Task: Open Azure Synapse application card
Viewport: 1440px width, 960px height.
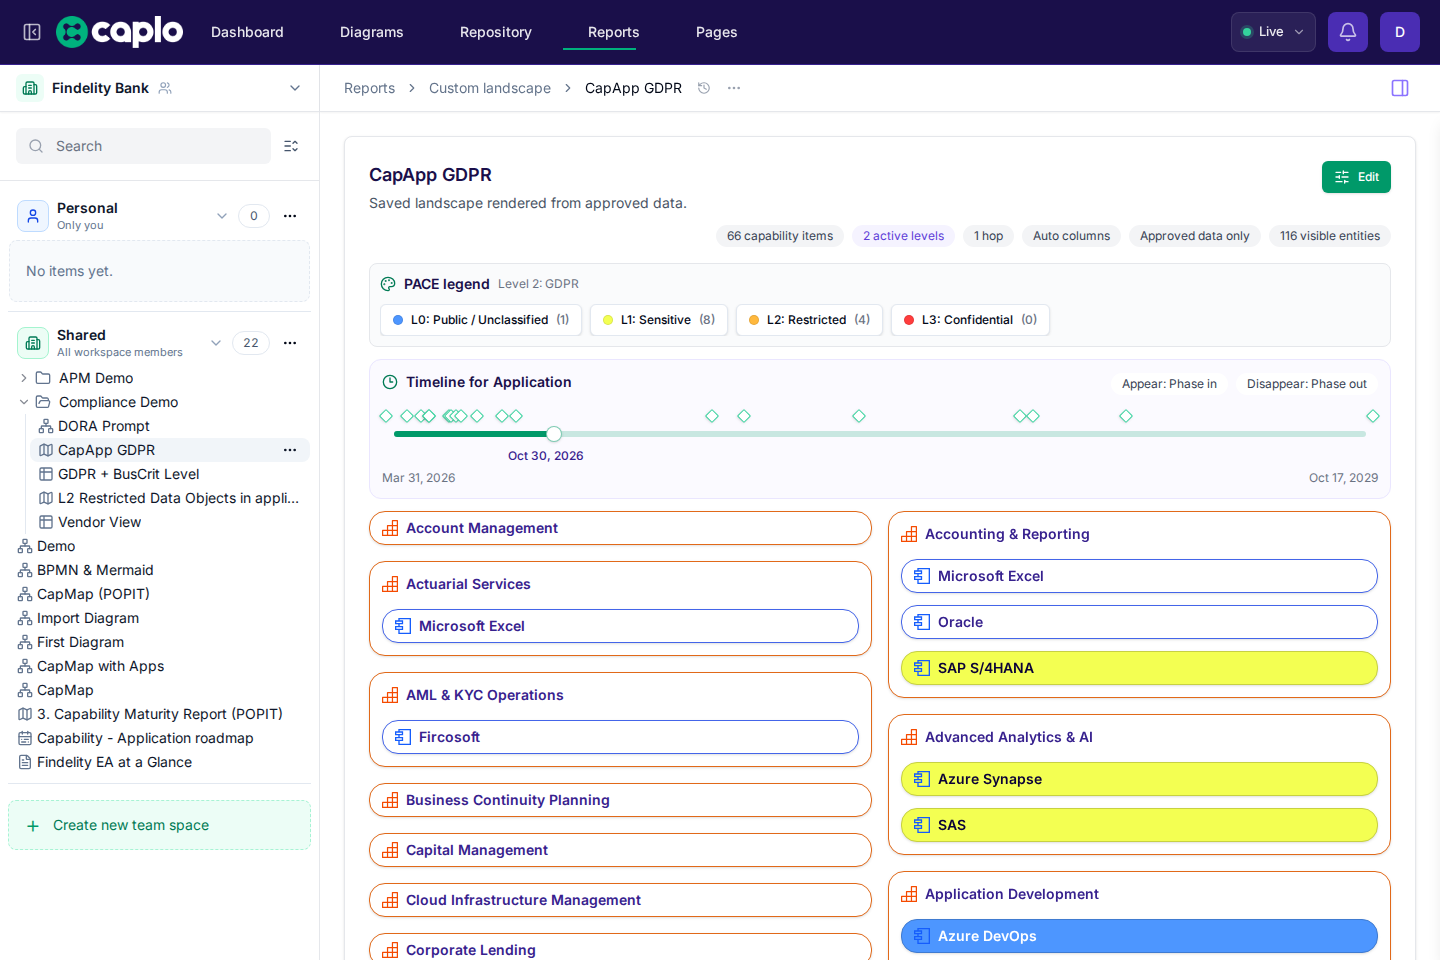Action: click(1139, 779)
